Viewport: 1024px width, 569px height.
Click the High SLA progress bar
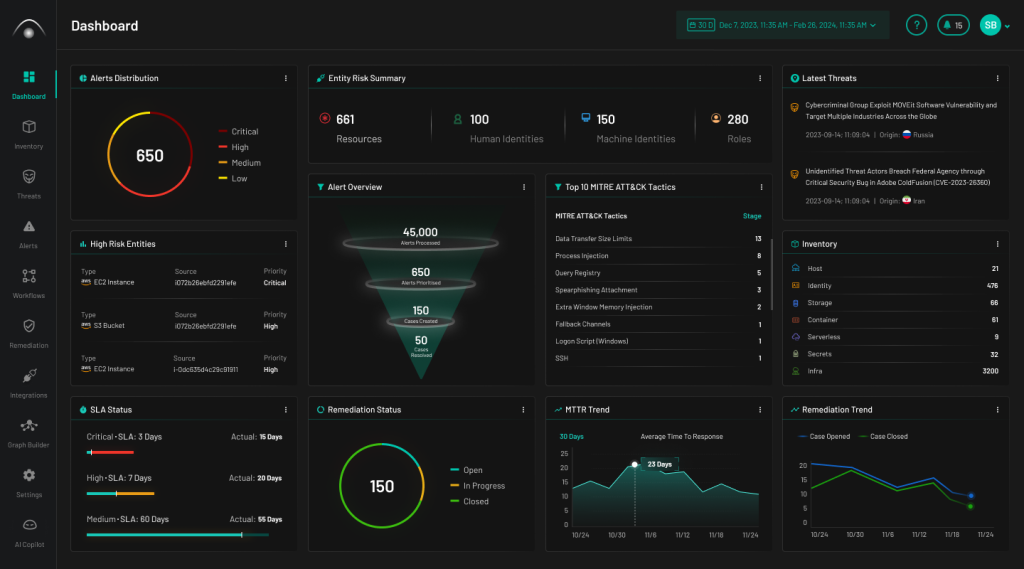(x=120, y=493)
